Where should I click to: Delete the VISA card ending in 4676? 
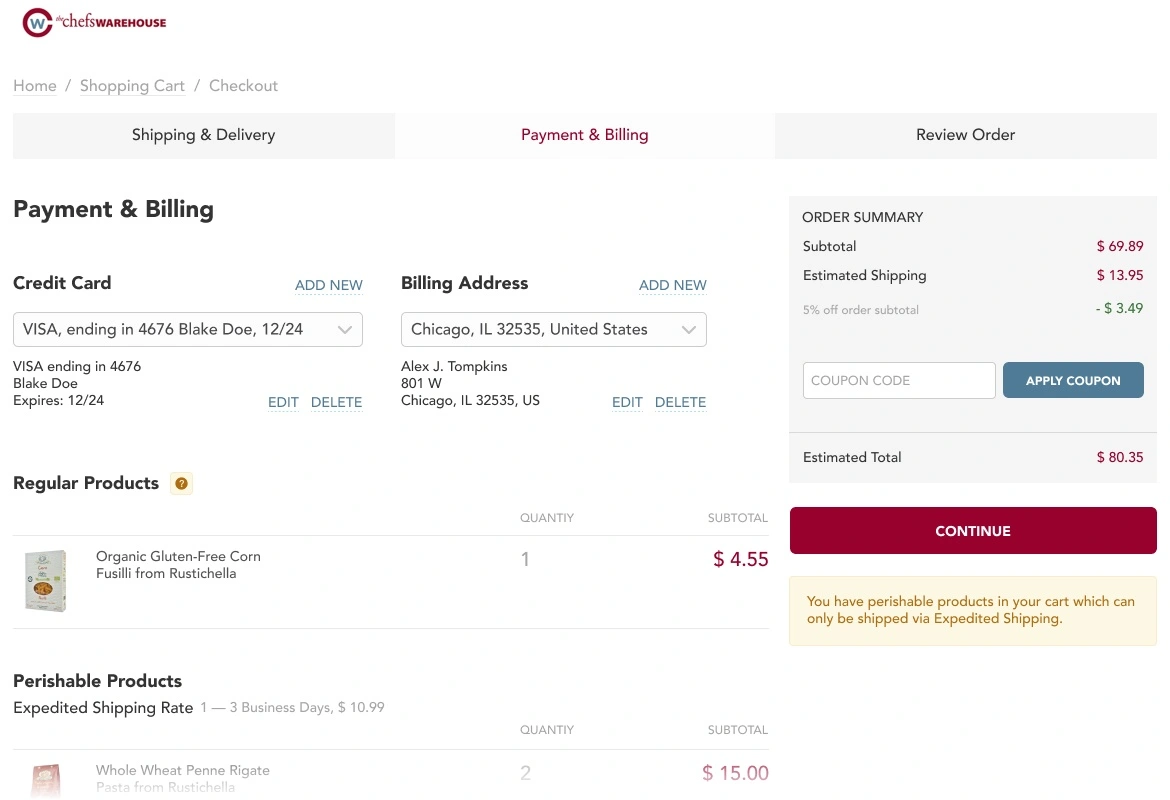[337, 402]
